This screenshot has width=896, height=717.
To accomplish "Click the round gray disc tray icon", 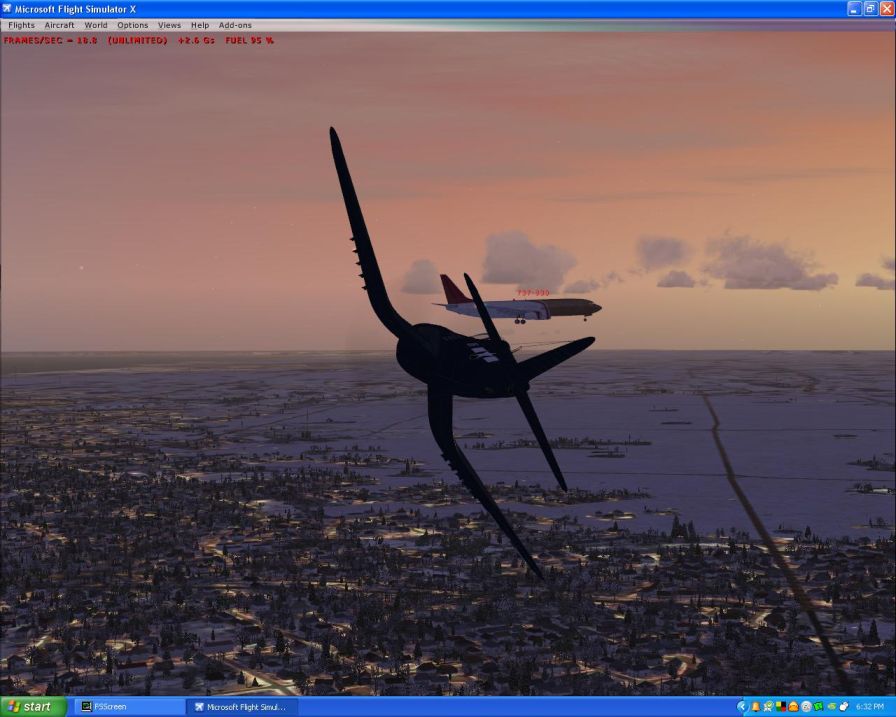I will 805,707.
